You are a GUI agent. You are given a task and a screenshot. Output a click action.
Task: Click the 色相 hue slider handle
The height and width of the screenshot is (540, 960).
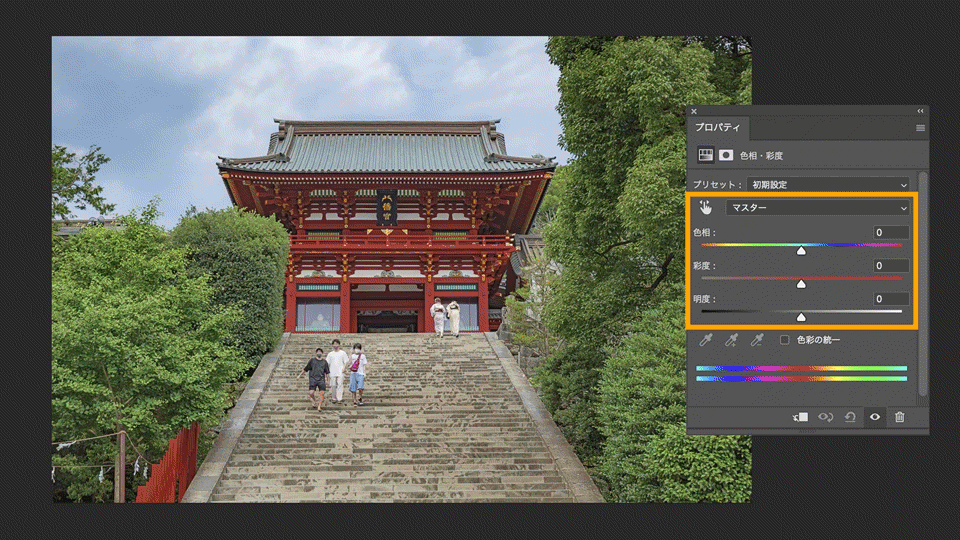[801, 251]
